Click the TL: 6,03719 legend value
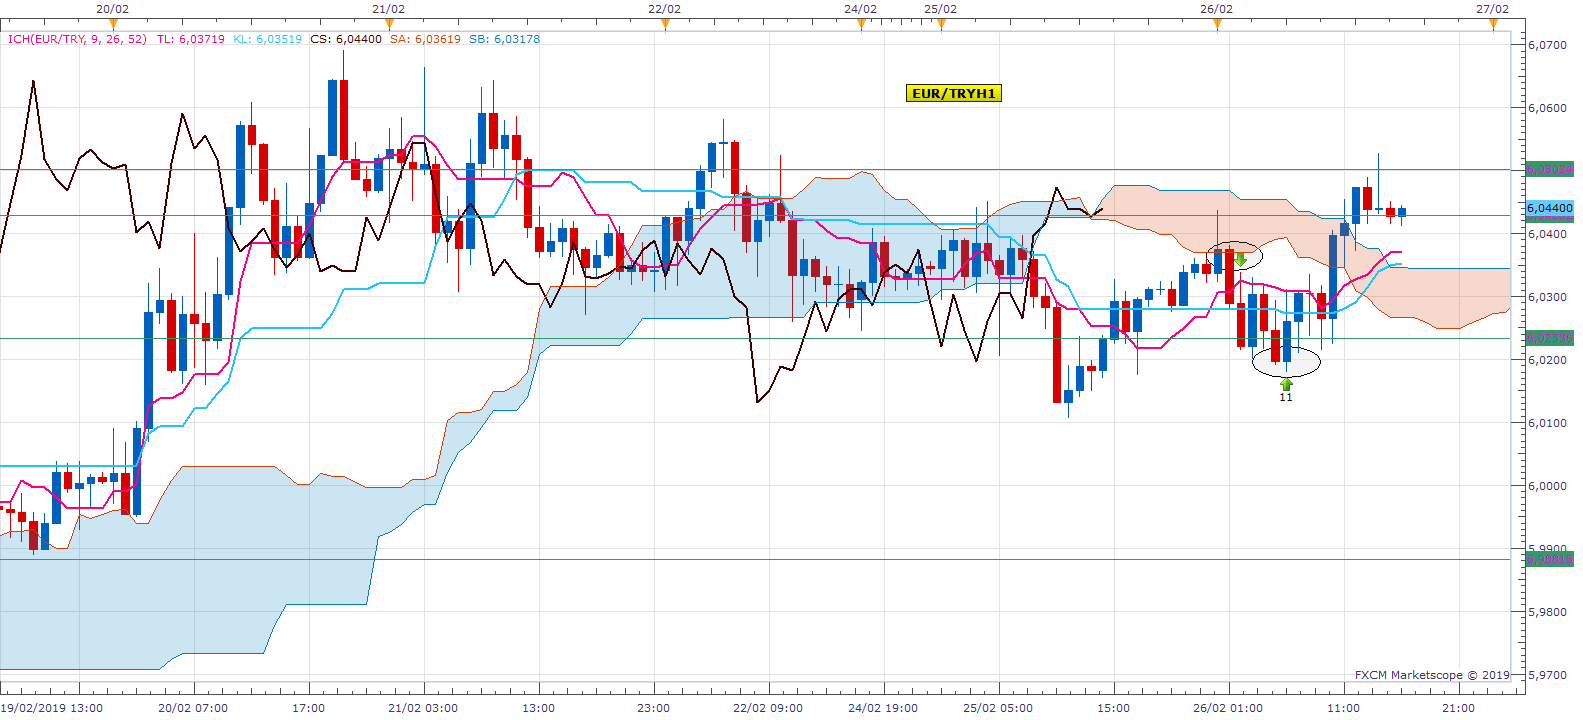This screenshot has height=720, width=1583. (191, 39)
